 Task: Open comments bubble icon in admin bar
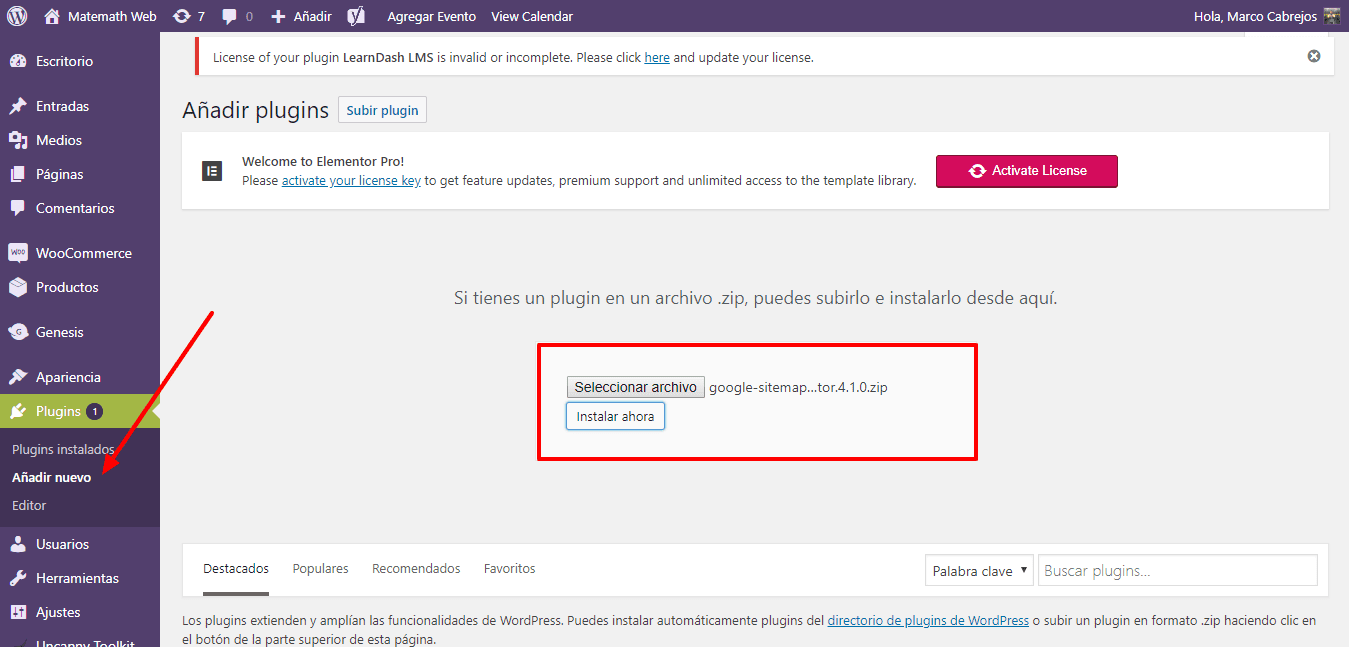point(230,16)
